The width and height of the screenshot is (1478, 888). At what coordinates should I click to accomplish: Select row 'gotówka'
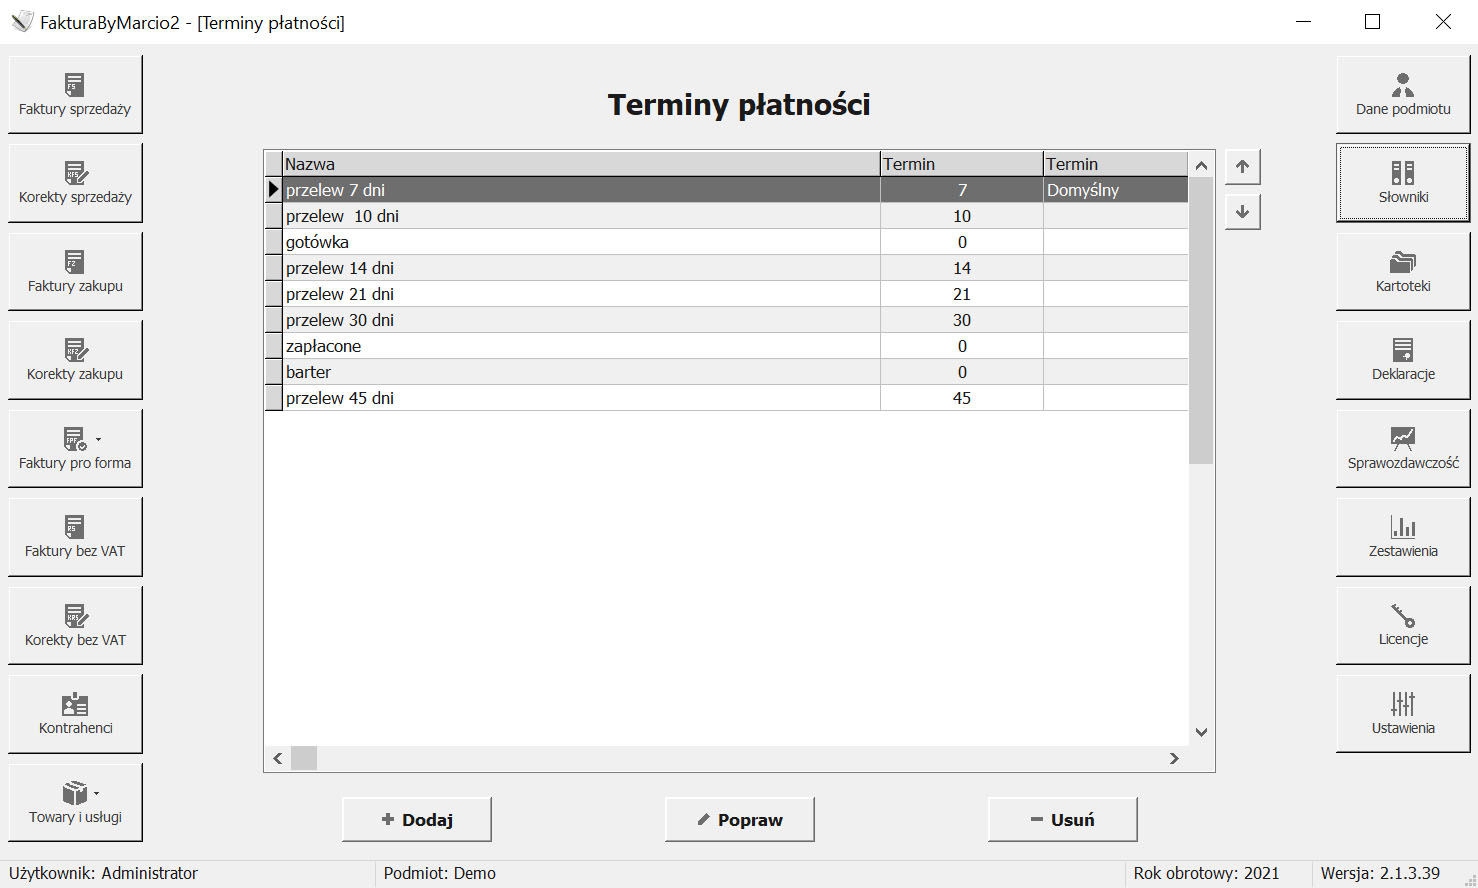pos(726,242)
